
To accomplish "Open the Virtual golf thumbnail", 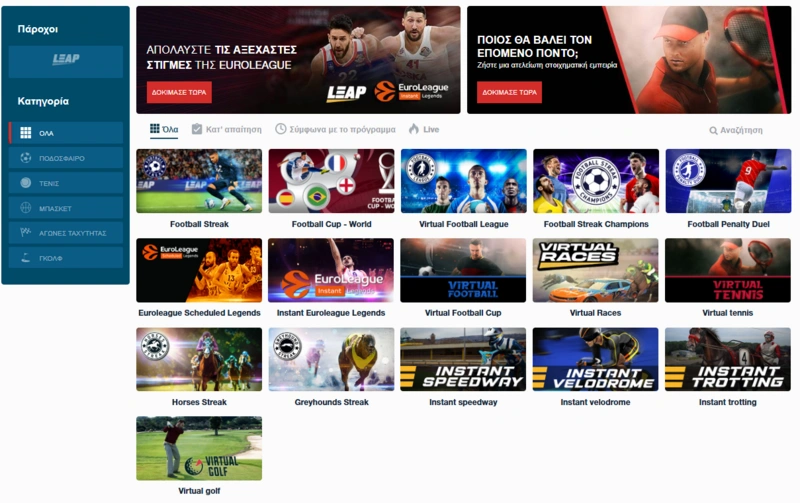I will coord(199,448).
